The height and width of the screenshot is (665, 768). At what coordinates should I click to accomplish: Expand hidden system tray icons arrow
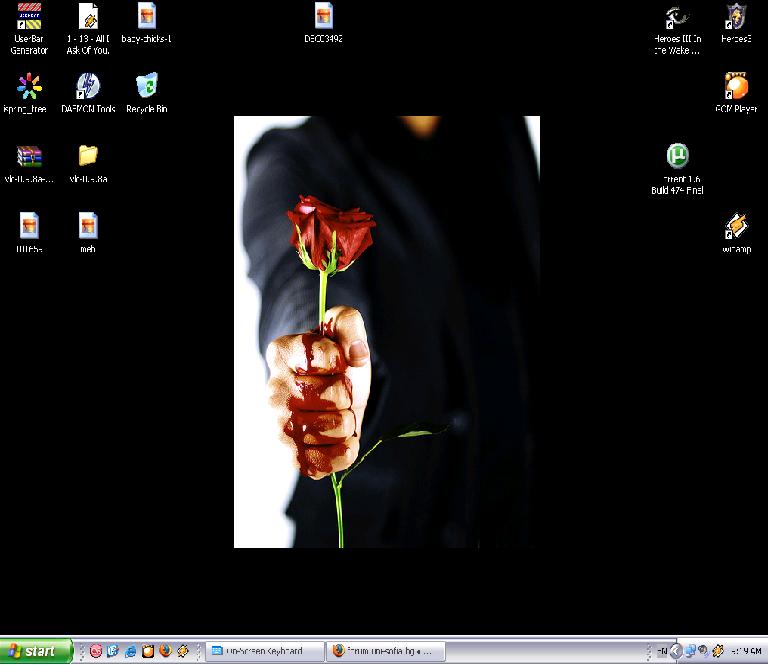coord(675,651)
